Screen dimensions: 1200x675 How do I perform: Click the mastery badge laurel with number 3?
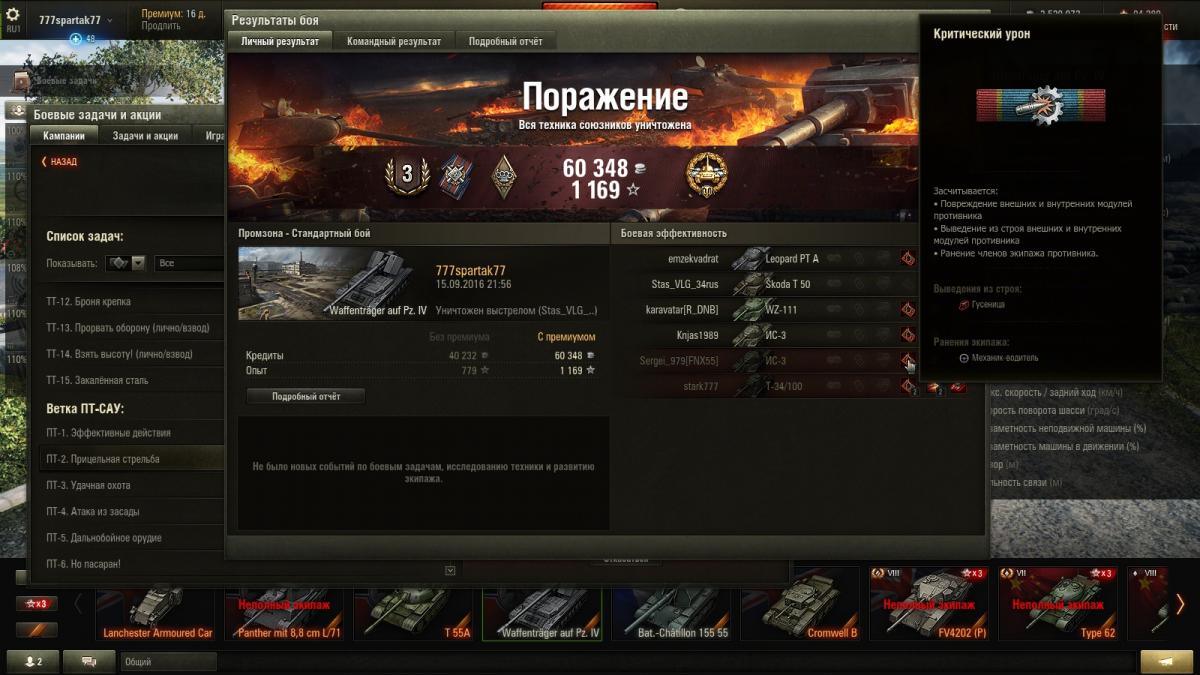407,175
